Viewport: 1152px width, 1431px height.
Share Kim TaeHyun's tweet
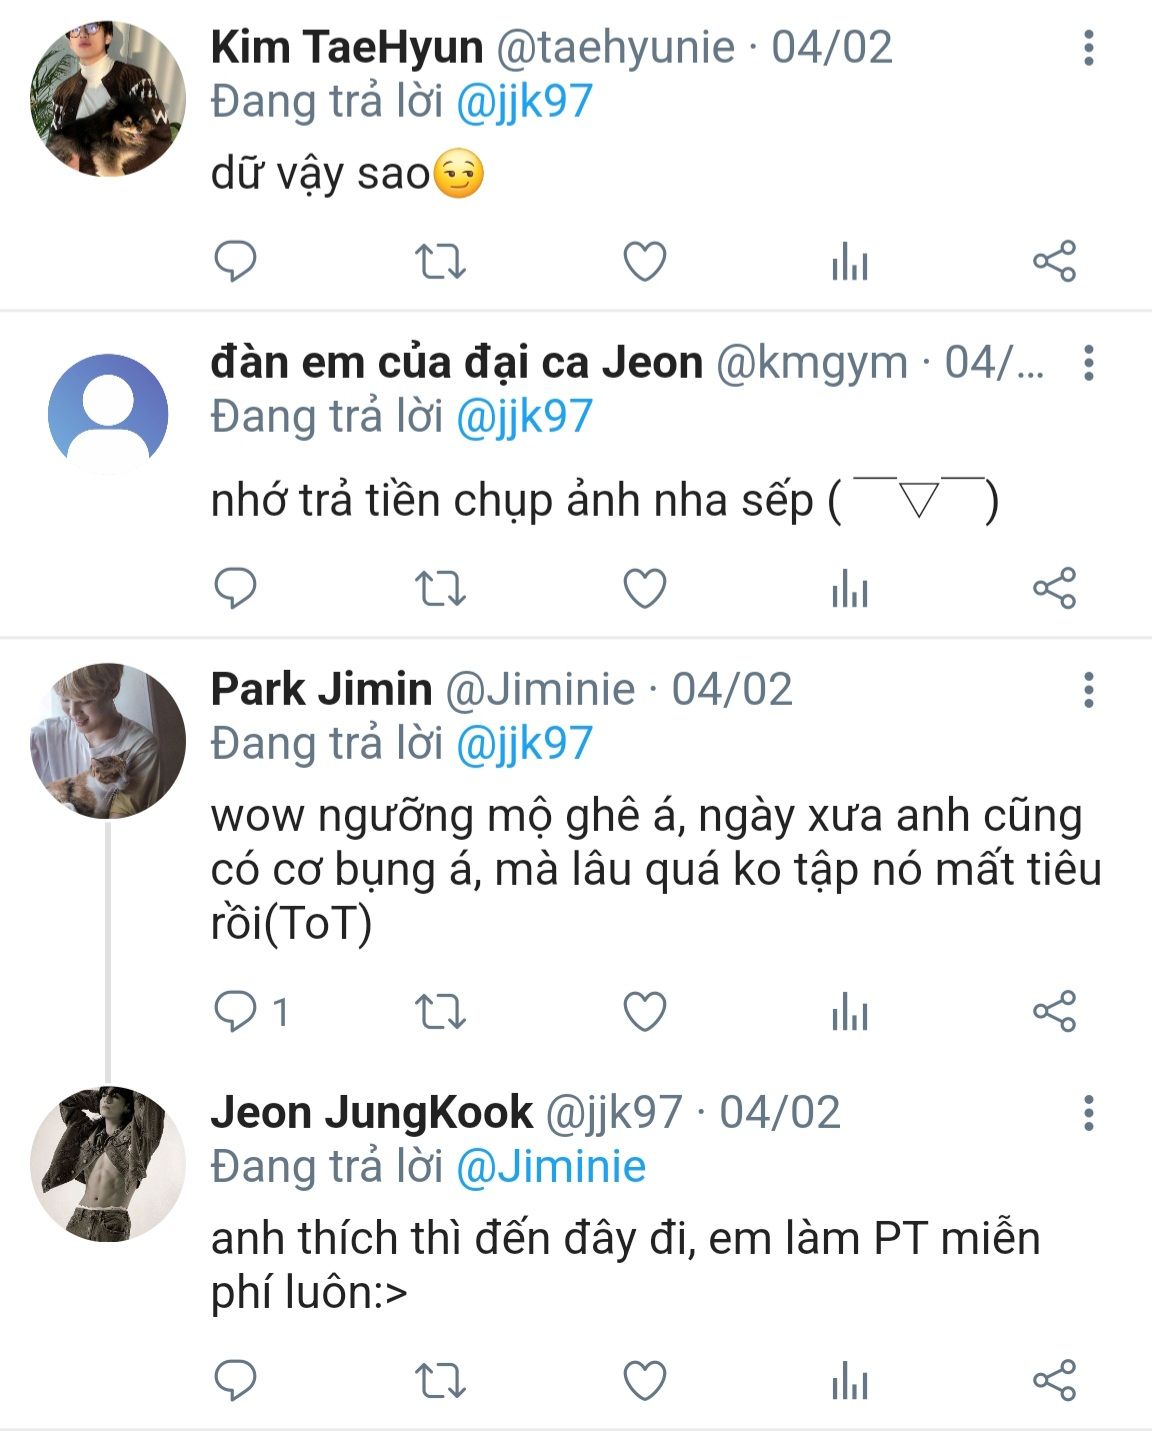(x=1054, y=261)
